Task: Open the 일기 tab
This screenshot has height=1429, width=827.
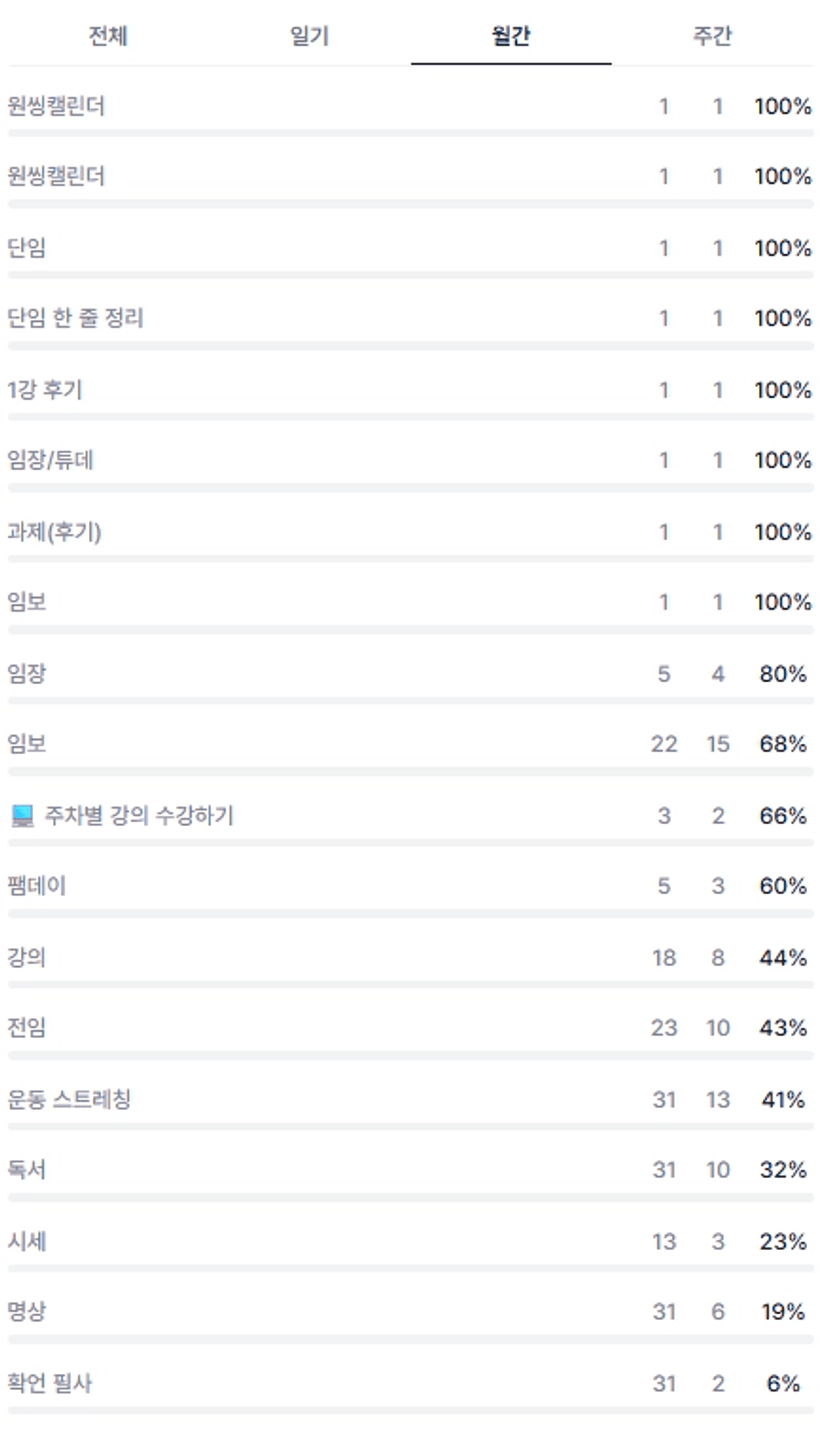Action: 310,38
